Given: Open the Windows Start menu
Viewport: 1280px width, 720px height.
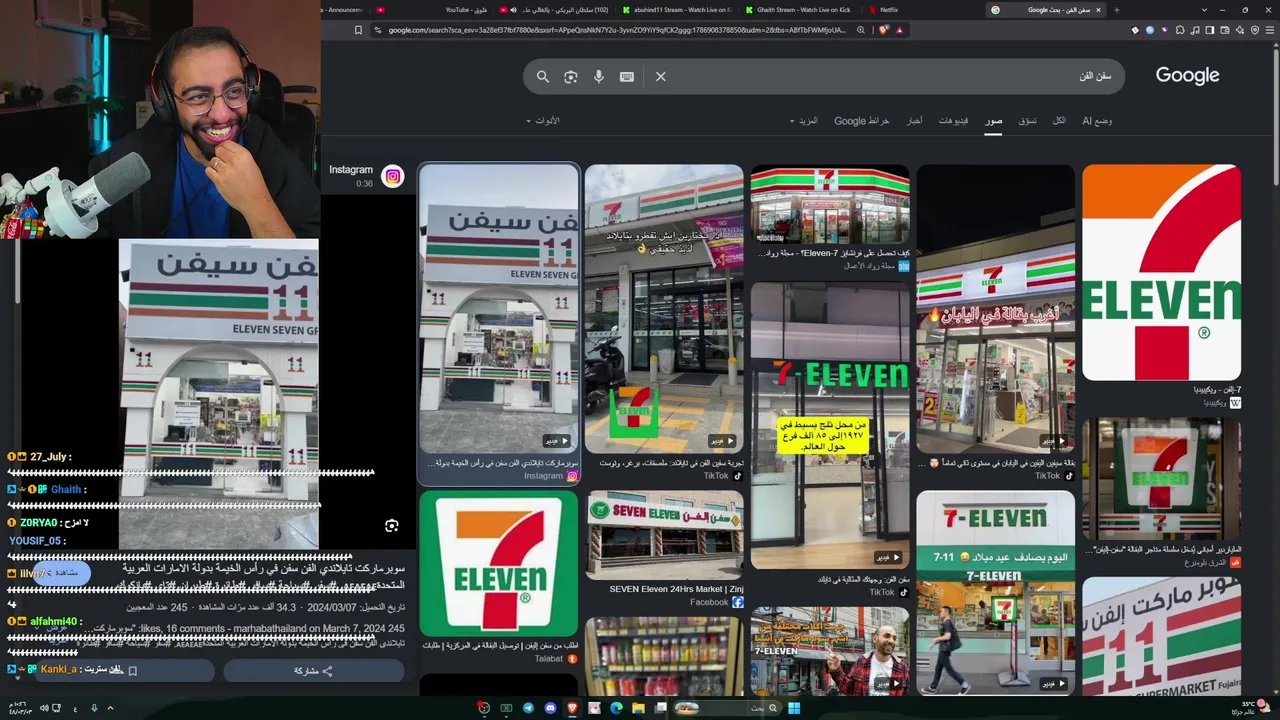Looking at the screenshot, I should coord(794,708).
